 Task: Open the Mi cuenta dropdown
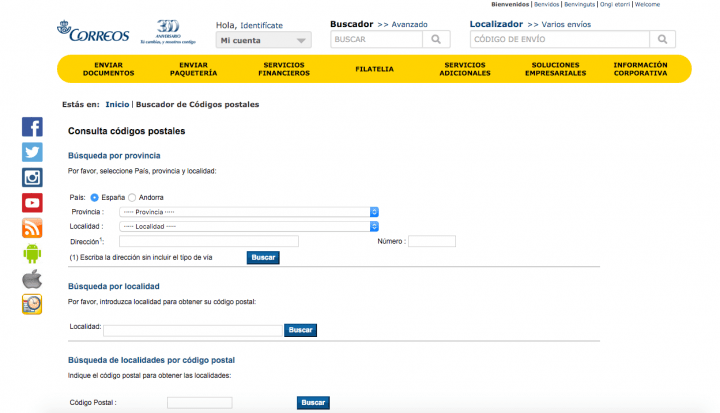(263, 40)
